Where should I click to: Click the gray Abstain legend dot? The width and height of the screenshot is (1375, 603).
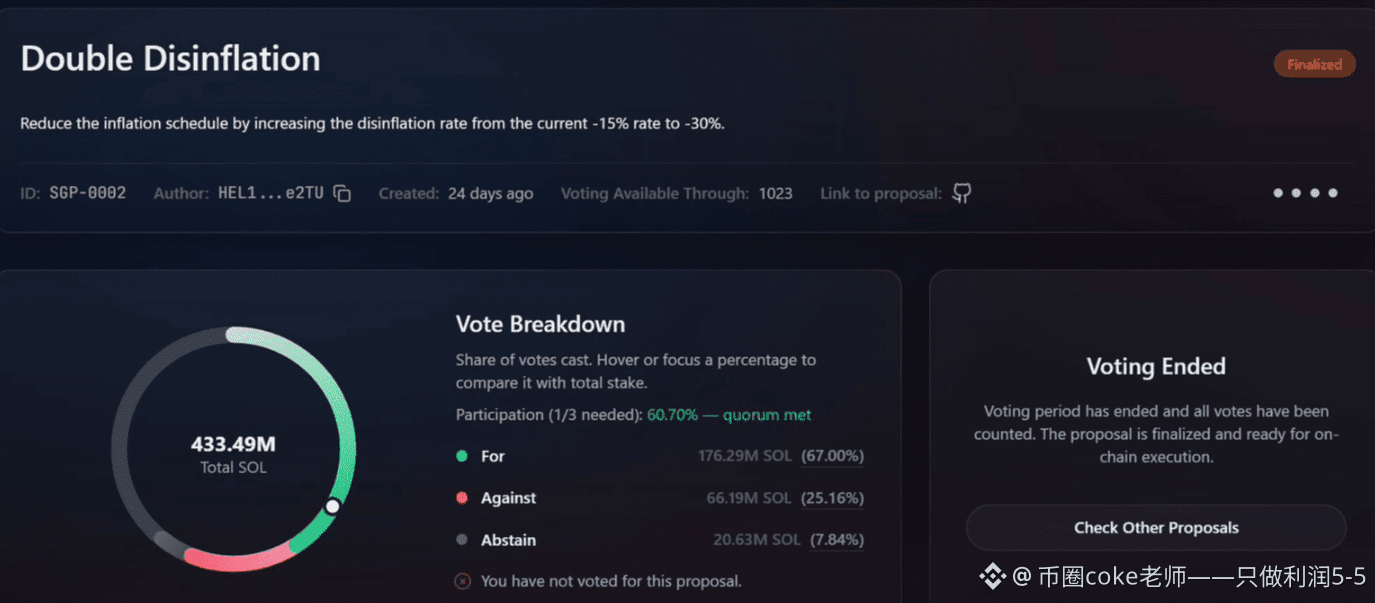(462, 540)
